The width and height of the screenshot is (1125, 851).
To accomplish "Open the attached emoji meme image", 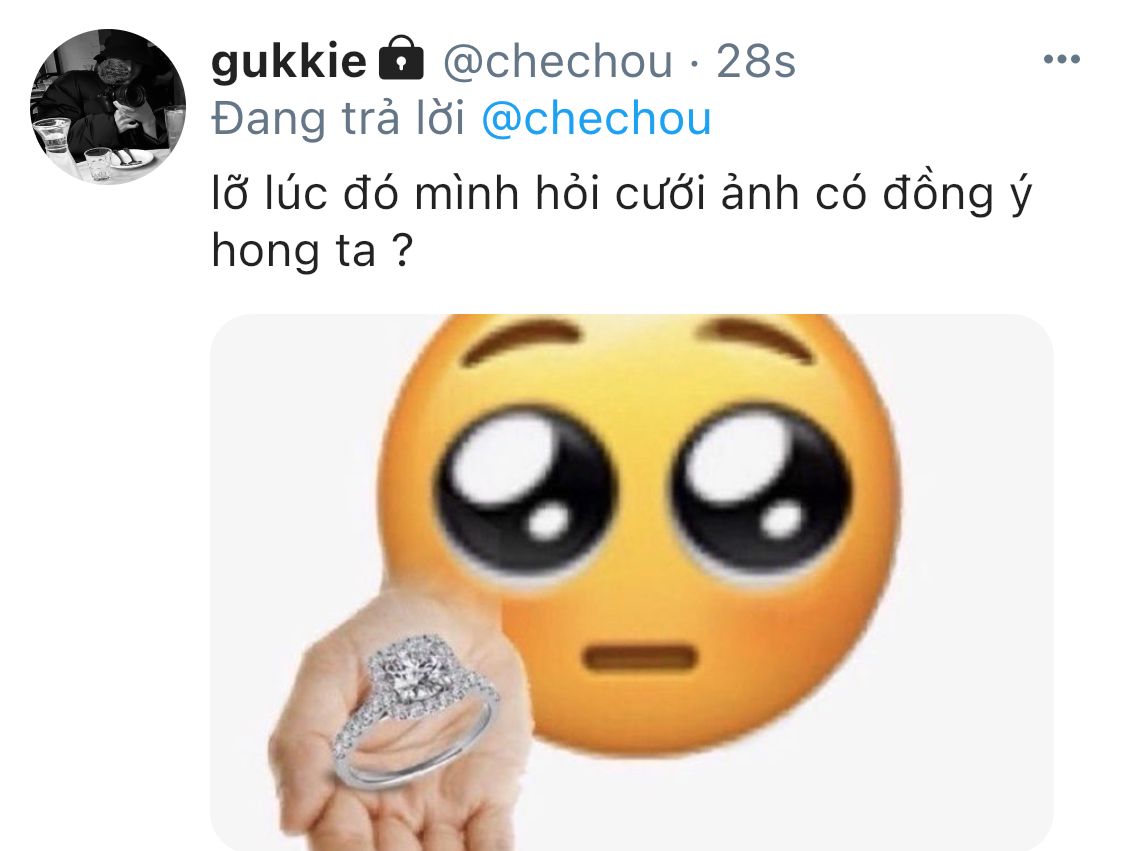I will [631, 583].
